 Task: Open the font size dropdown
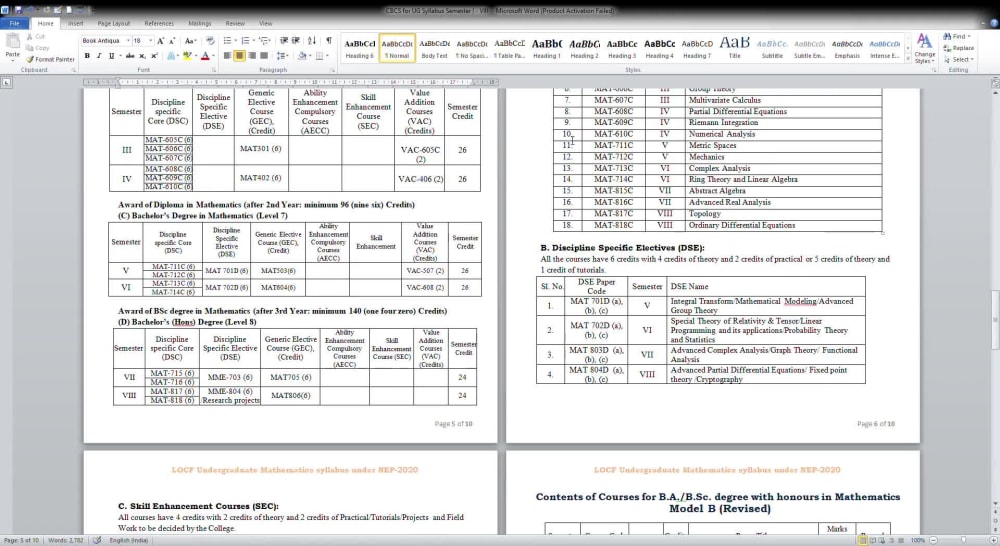click(x=151, y=41)
